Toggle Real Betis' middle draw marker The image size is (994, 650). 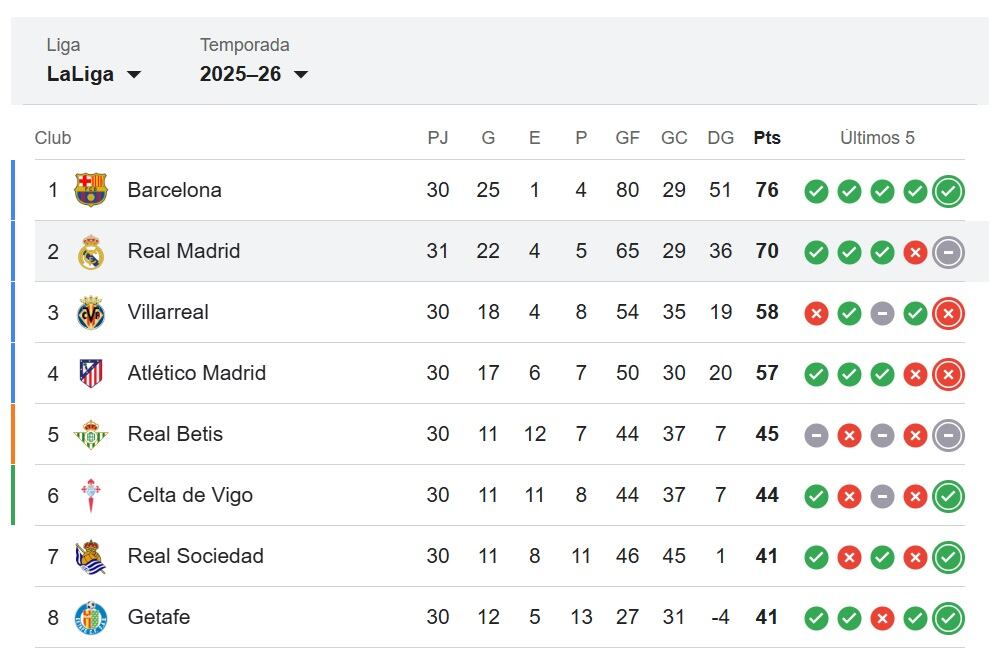pyautogui.click(x=882, y=435)
